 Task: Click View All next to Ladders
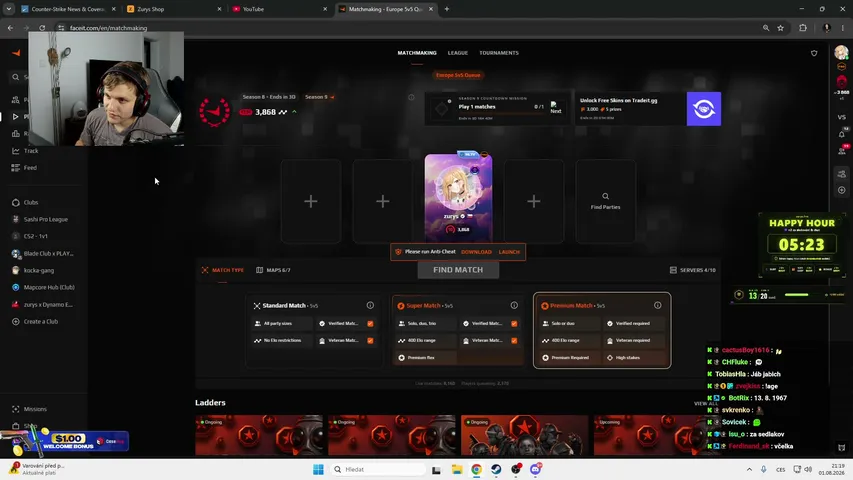tap(706, 403)
